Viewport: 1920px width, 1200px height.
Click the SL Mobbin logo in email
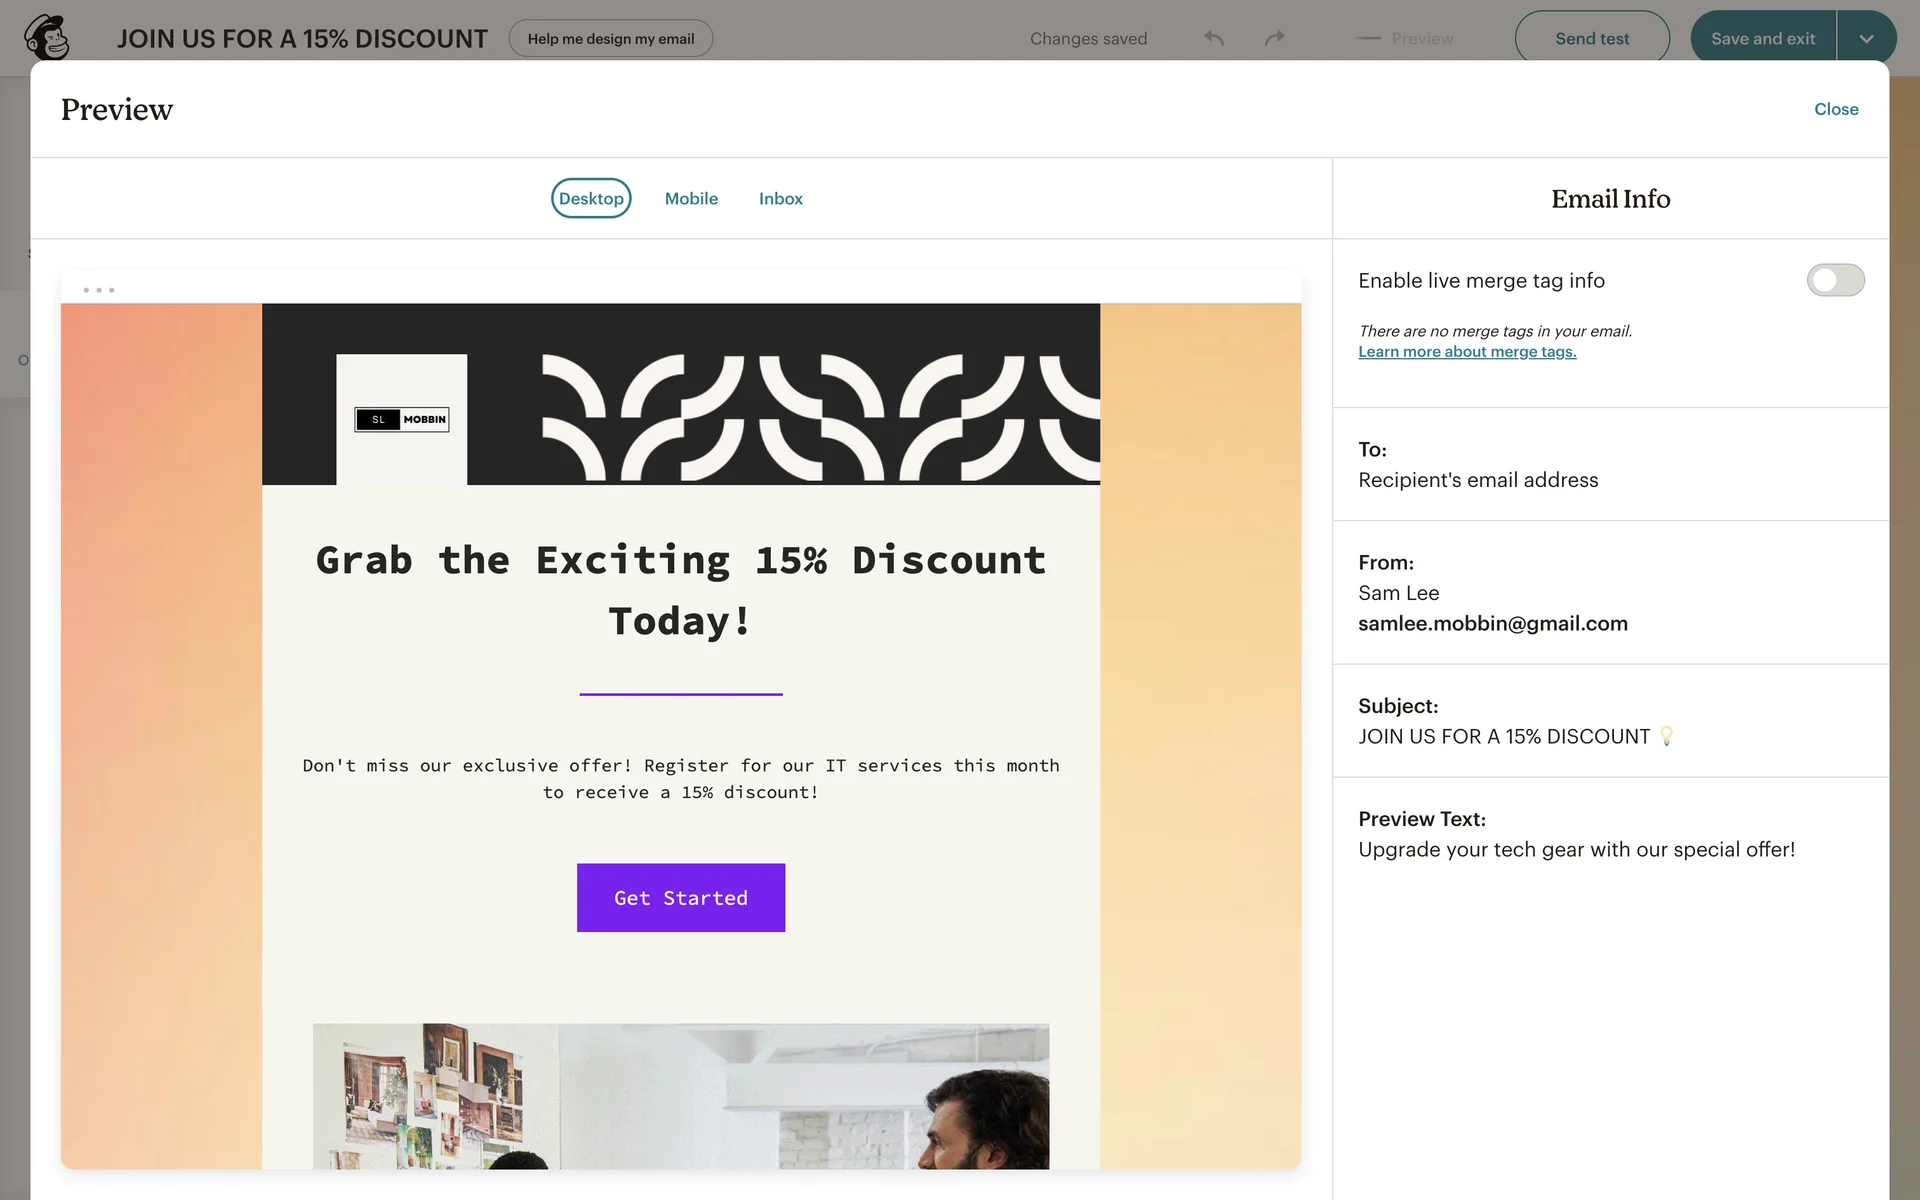(x=402, y=419)
